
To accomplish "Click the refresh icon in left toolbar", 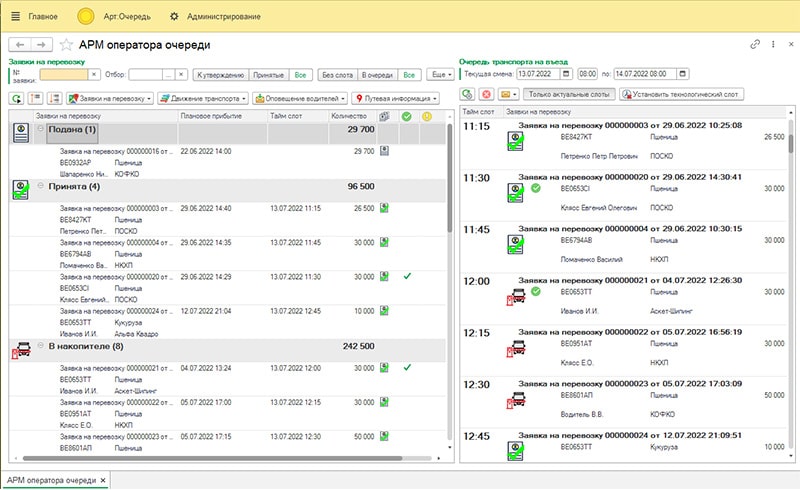I will pos(17,99).
